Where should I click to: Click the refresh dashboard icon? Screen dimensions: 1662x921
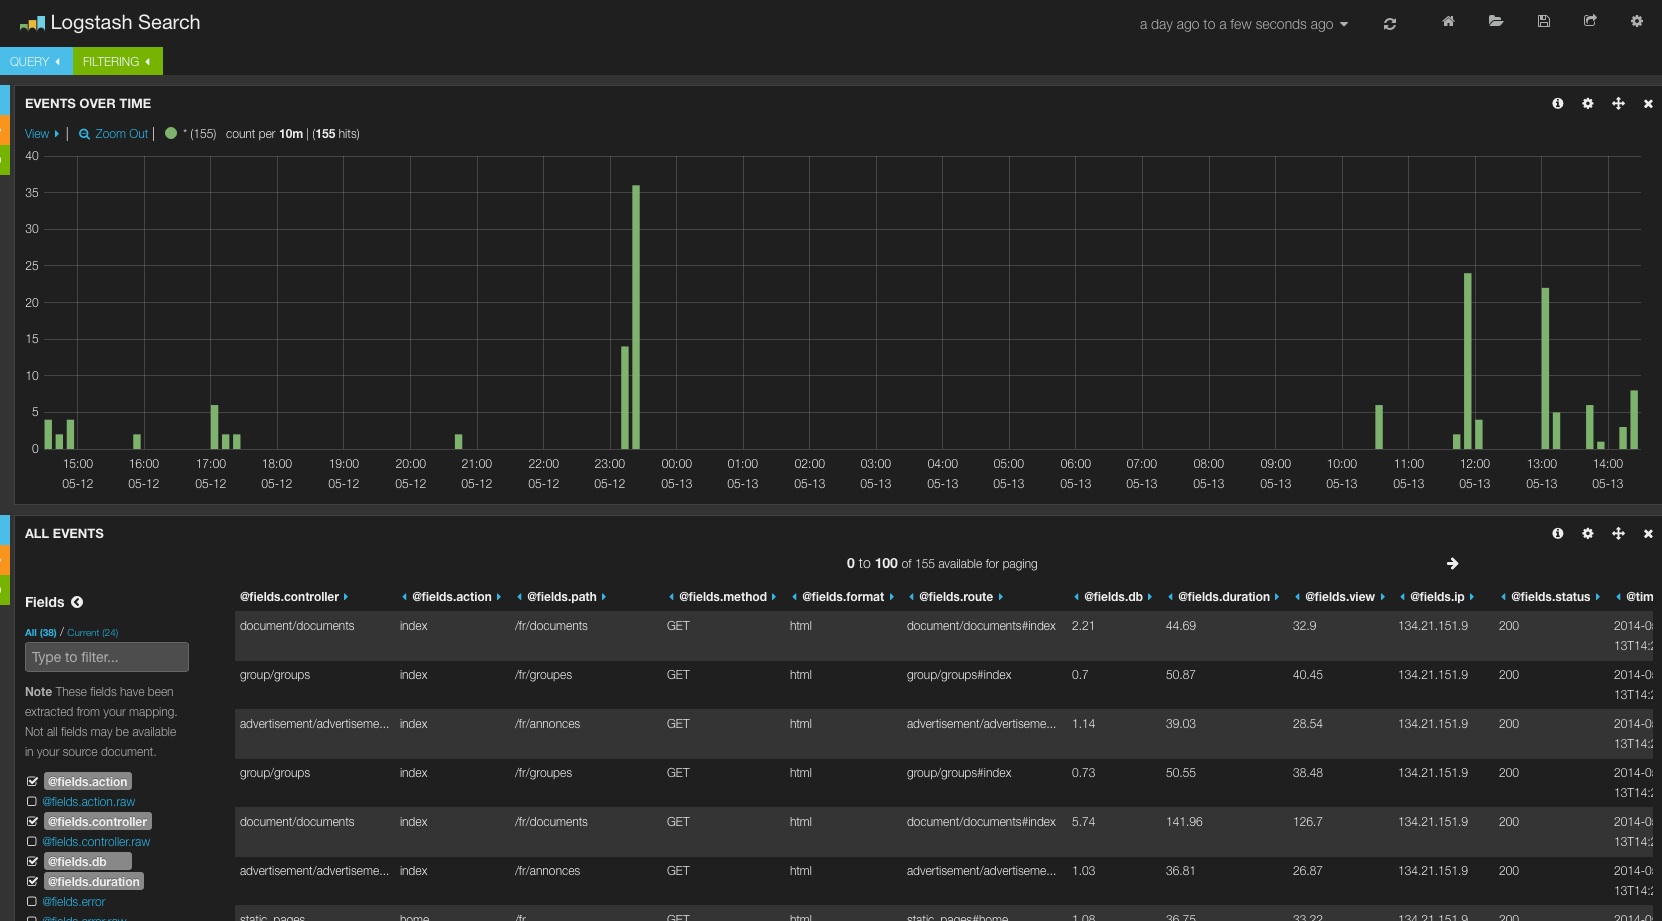[x=1389, y=24]
